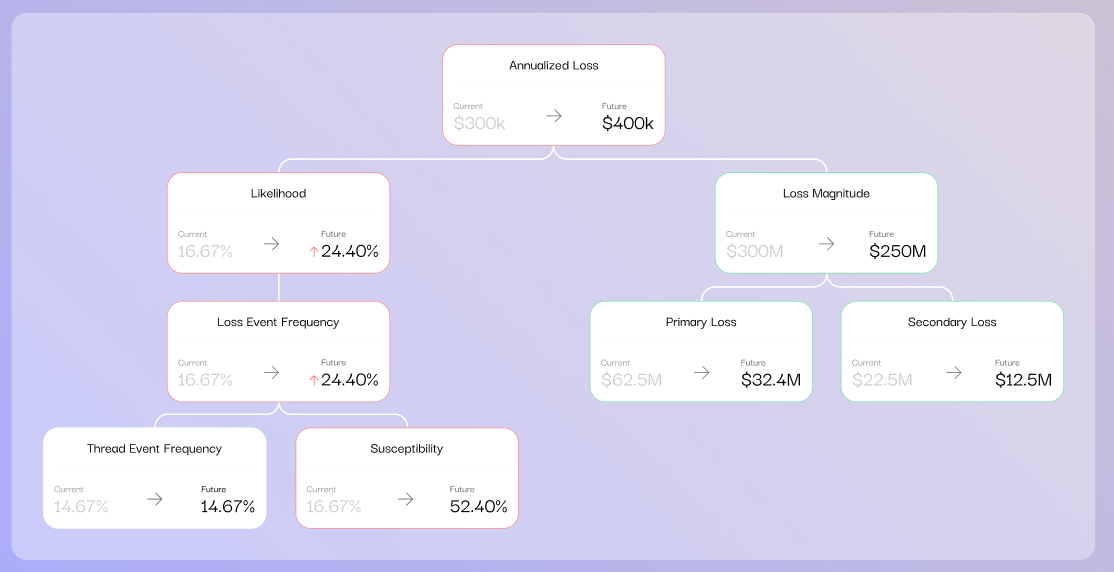Select the Likelihood node title
This screenshot has width=1114, height=572.
pyautogui.click(x=278, y=193)
